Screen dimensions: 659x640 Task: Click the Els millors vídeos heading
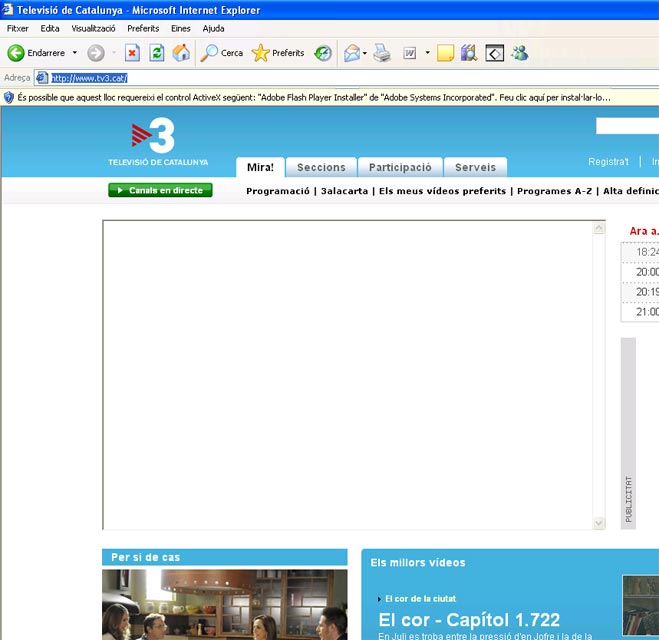pyautogui.click(x=418, y=563)
